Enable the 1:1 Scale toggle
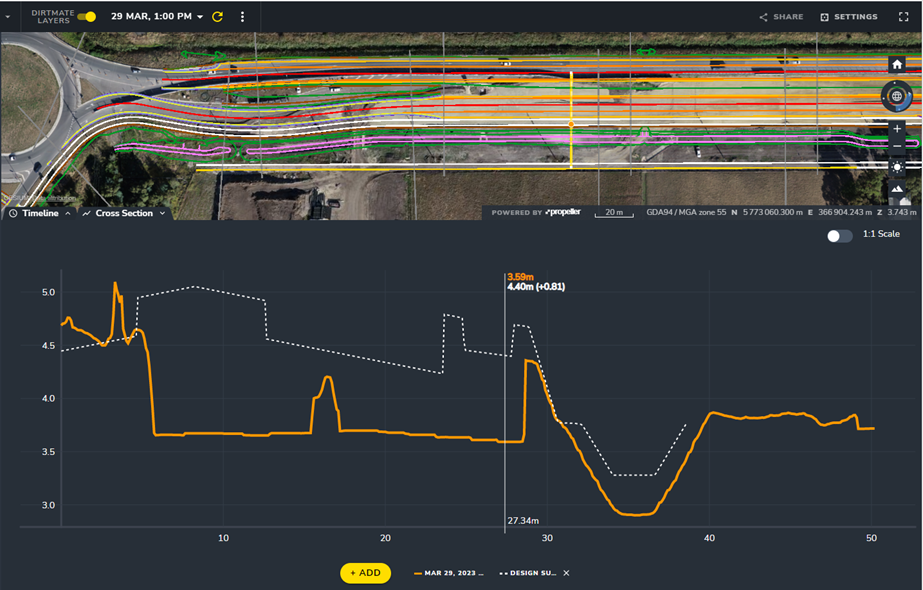This screenshot has height=590, width=923. (x=840, y=235)
